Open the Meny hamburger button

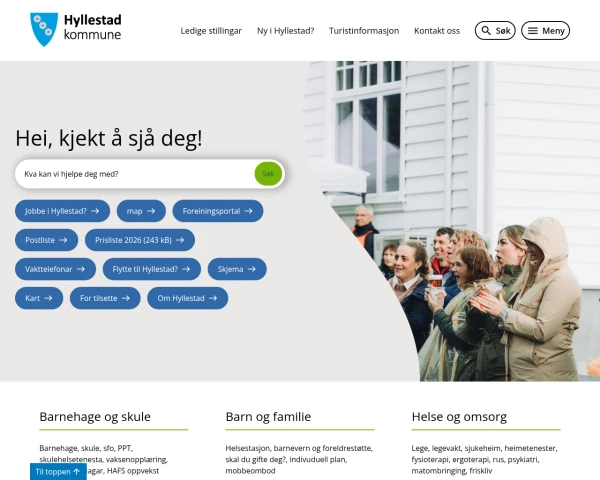[545, 31]
